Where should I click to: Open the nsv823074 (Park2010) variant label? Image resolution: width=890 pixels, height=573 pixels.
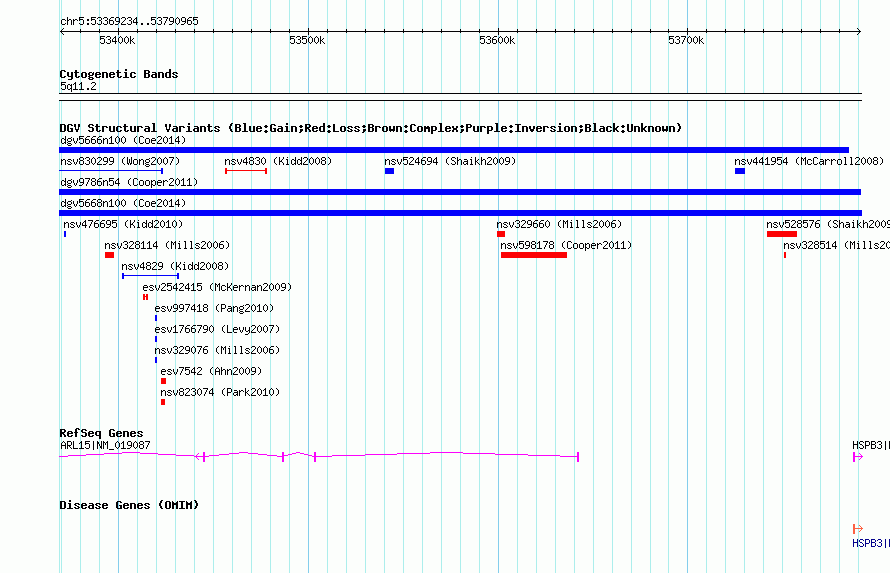[x=220, y=392]
